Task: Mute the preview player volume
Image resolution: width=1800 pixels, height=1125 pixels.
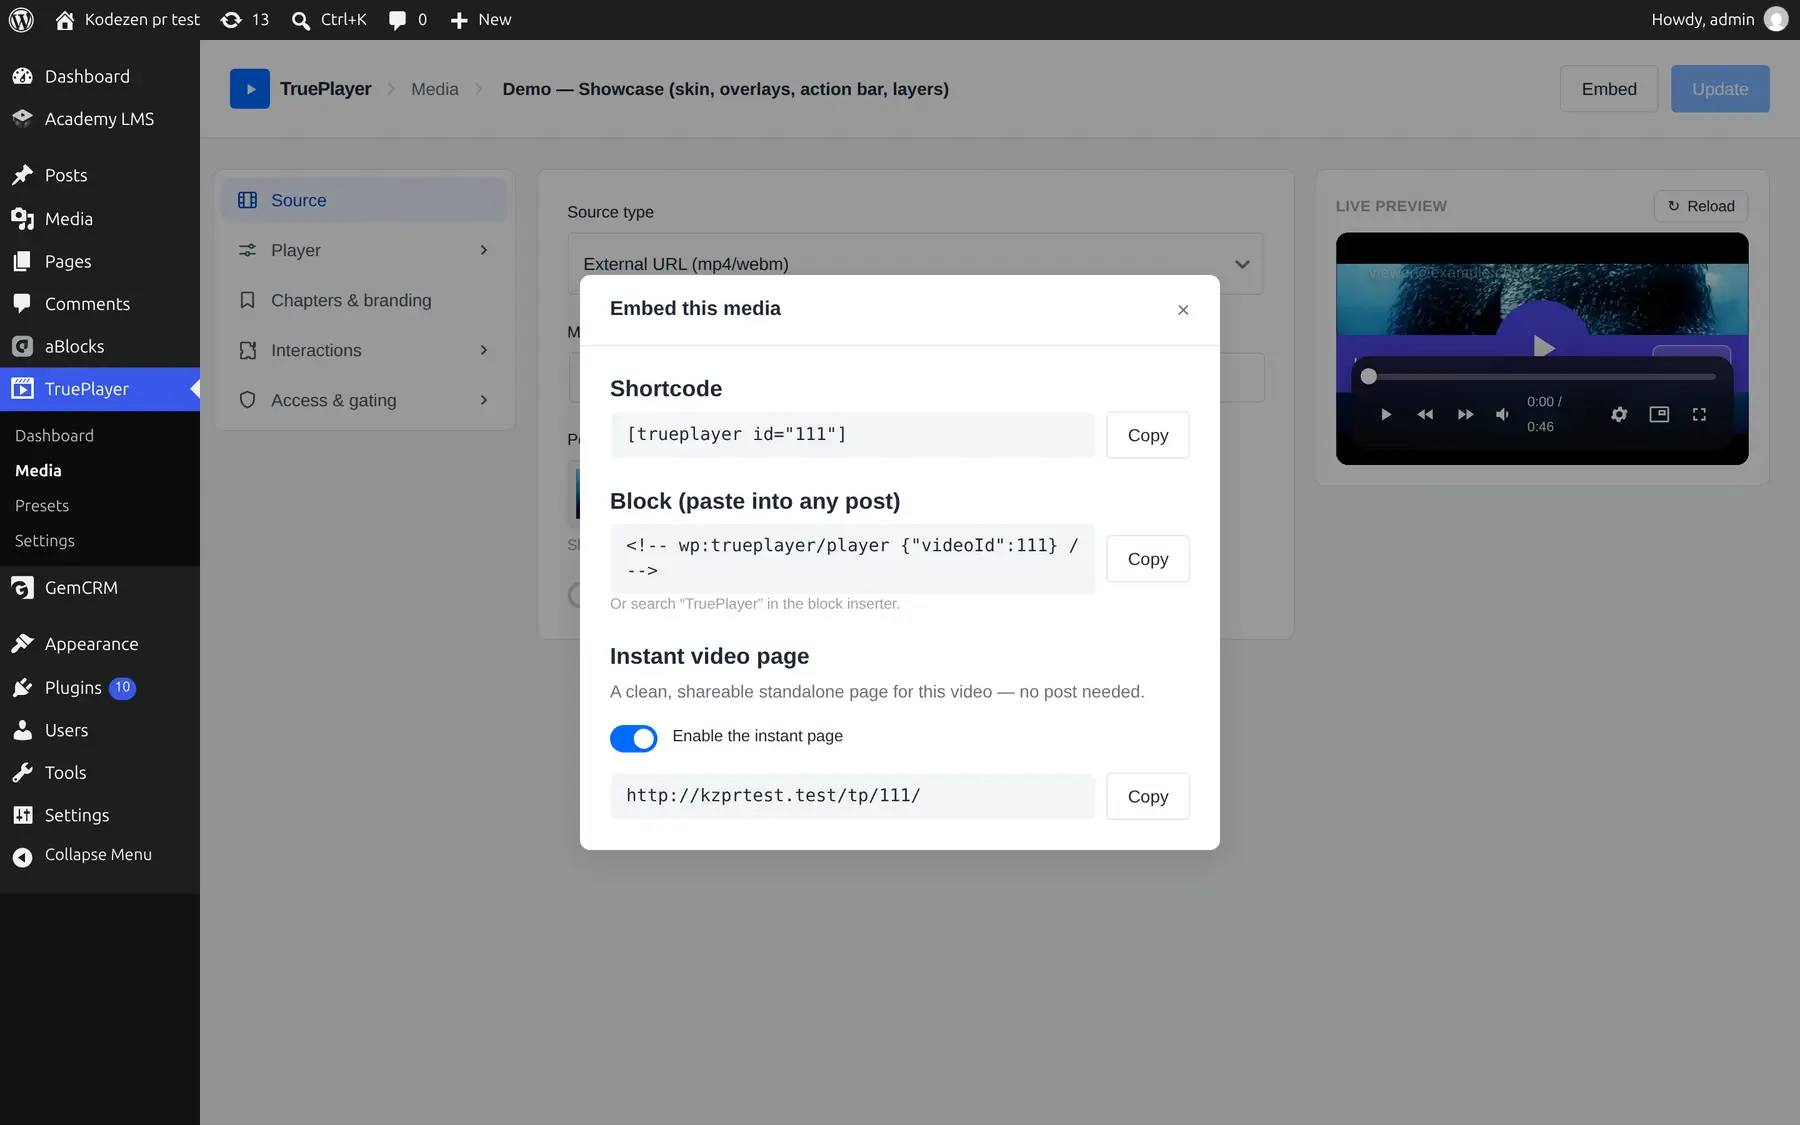Action: [1502, 415]
